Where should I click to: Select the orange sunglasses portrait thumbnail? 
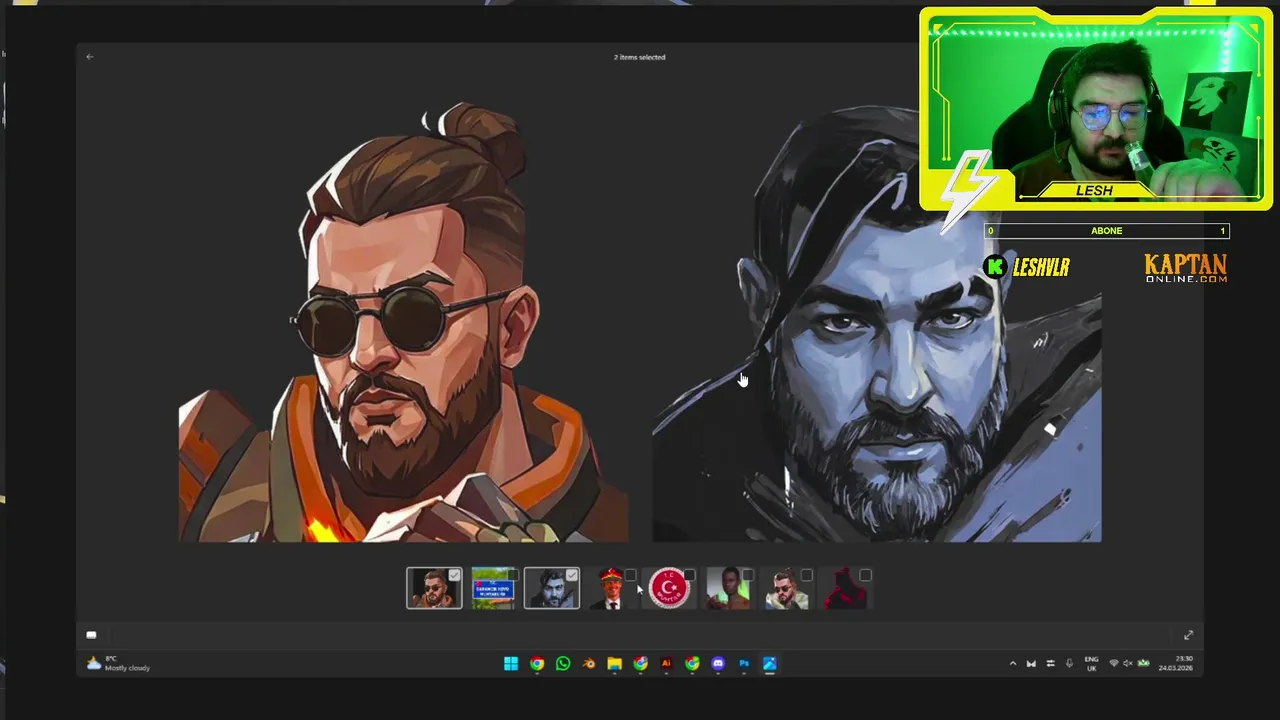coord(434,589)
